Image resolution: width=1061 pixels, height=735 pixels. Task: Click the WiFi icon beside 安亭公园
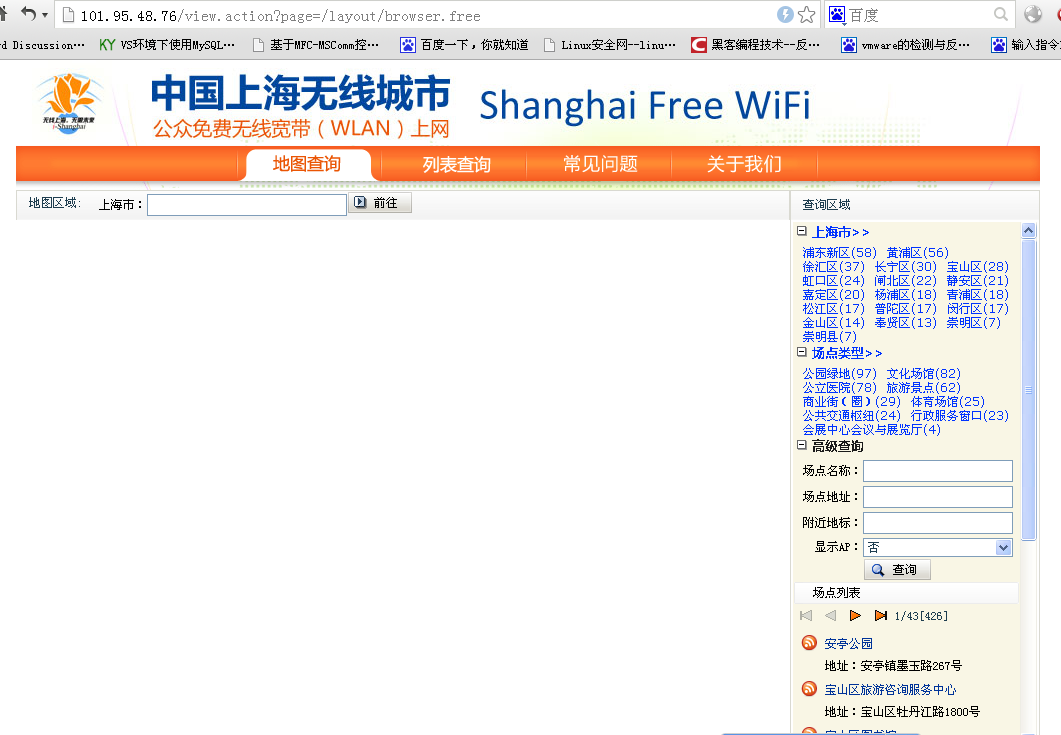[809, 642]
